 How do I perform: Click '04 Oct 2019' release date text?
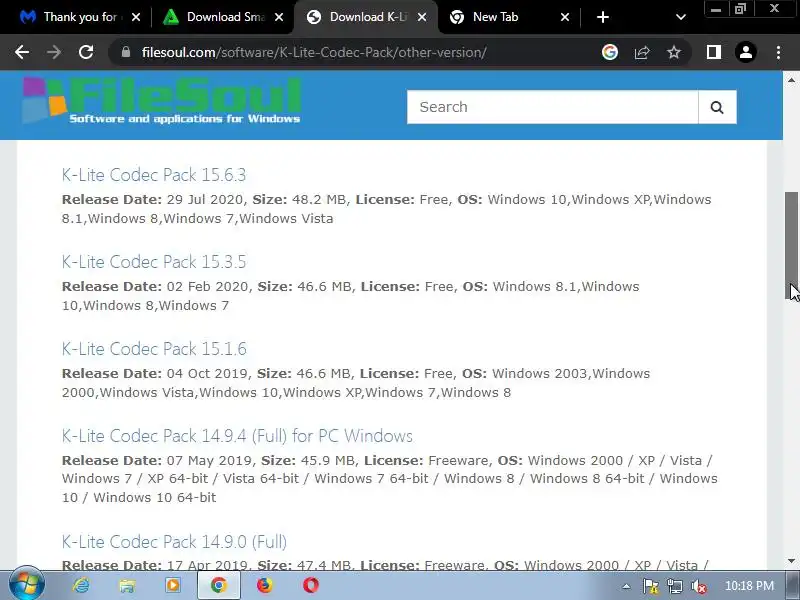pos(208,373)
